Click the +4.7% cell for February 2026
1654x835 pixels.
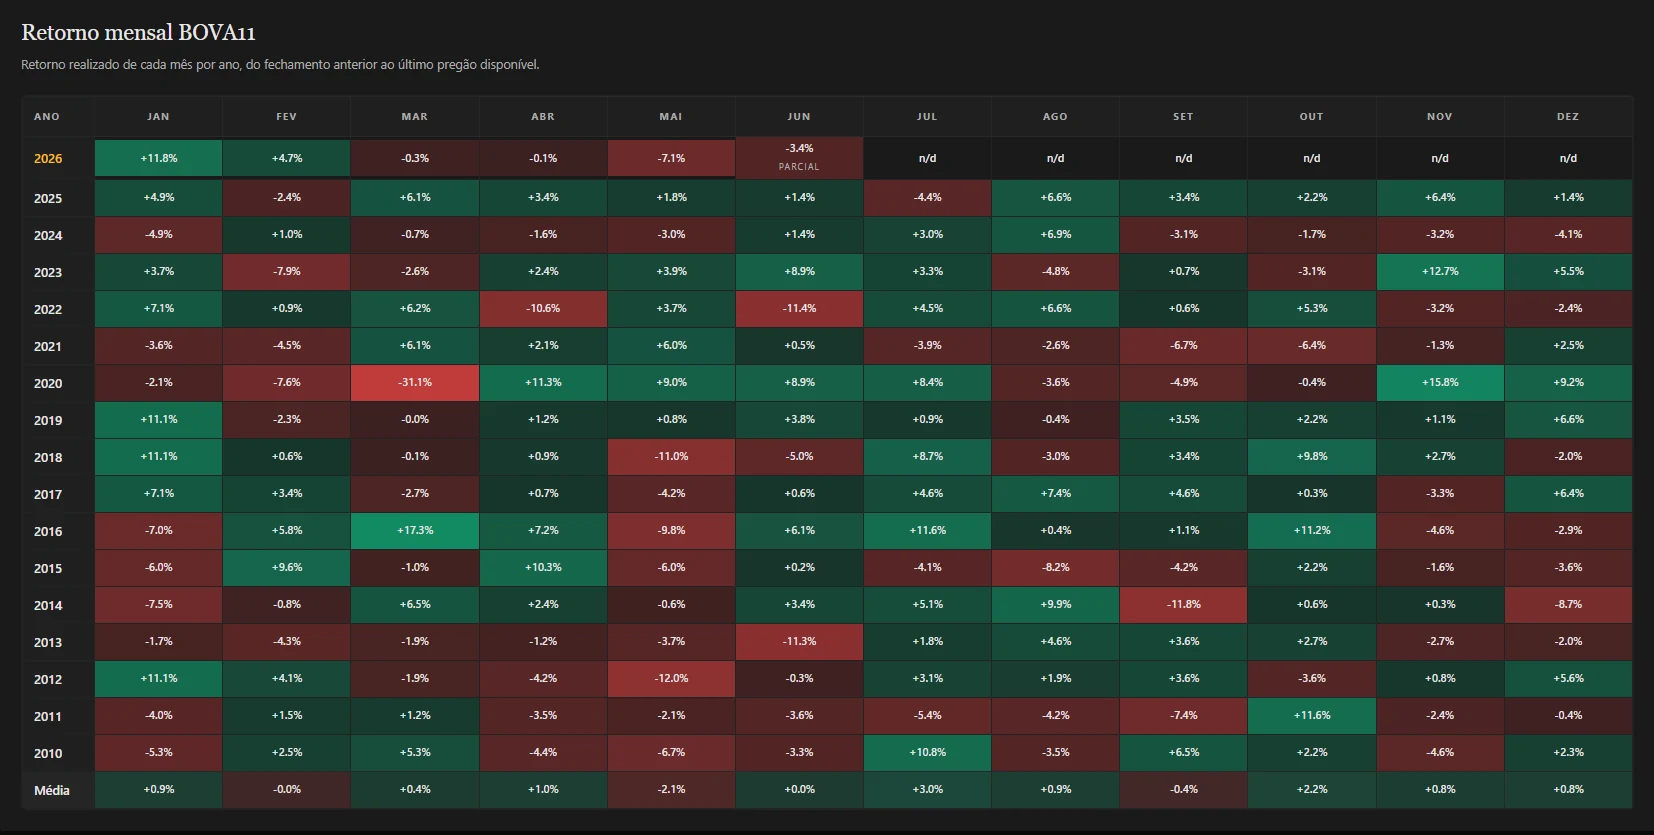[286, 158]
